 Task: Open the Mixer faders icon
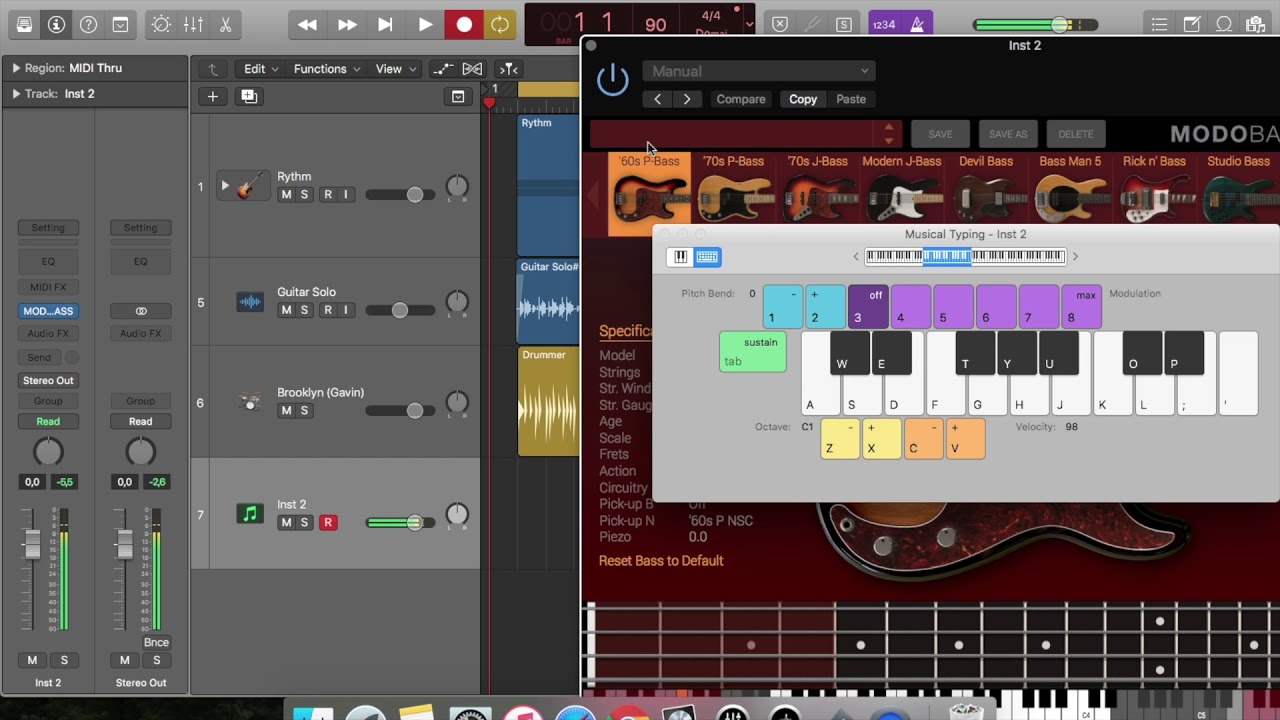pyautogui.click(x=193, y=25)
